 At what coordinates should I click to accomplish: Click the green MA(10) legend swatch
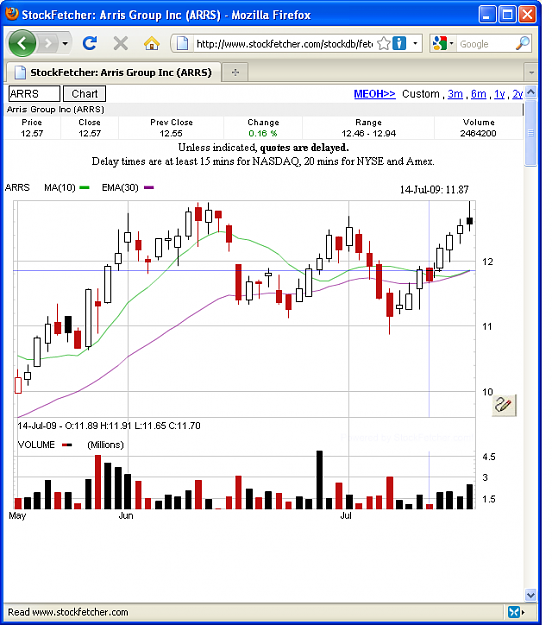coord(84,188)
